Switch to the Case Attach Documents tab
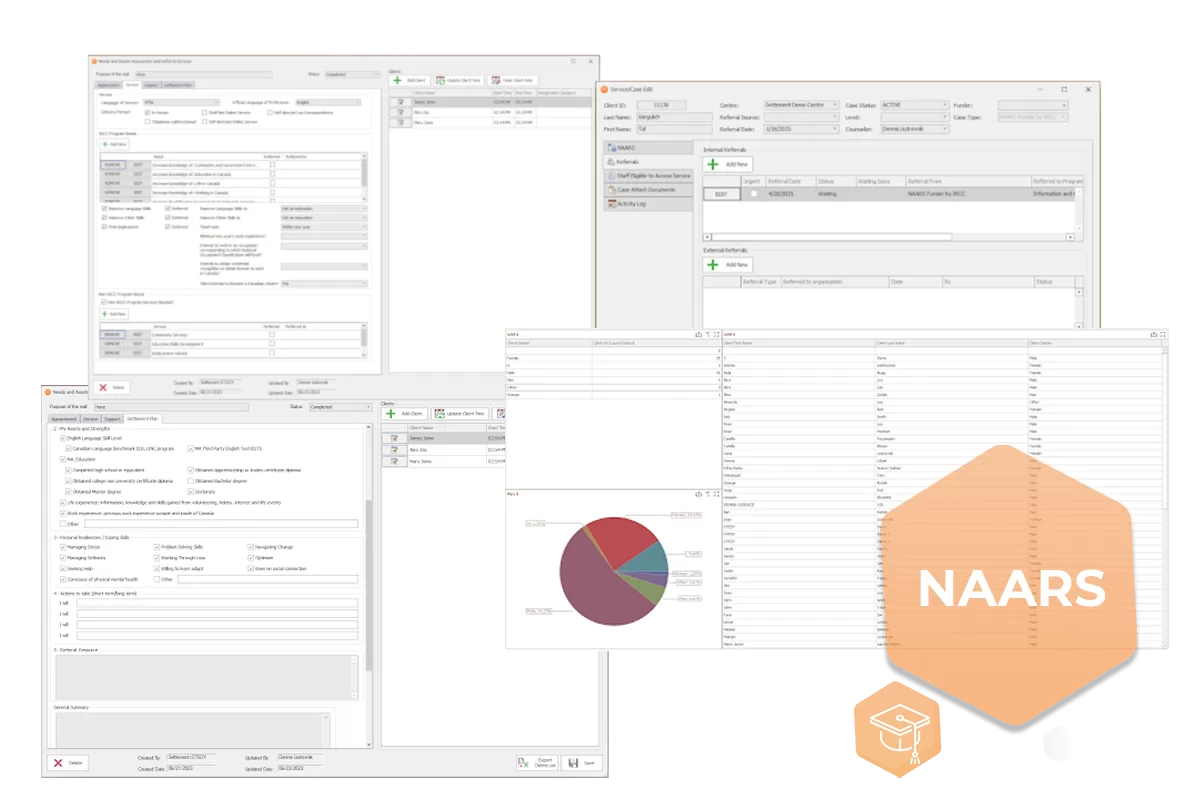Screen dimensions: 1200x800 pyautogui.click(x=650, y=189)
